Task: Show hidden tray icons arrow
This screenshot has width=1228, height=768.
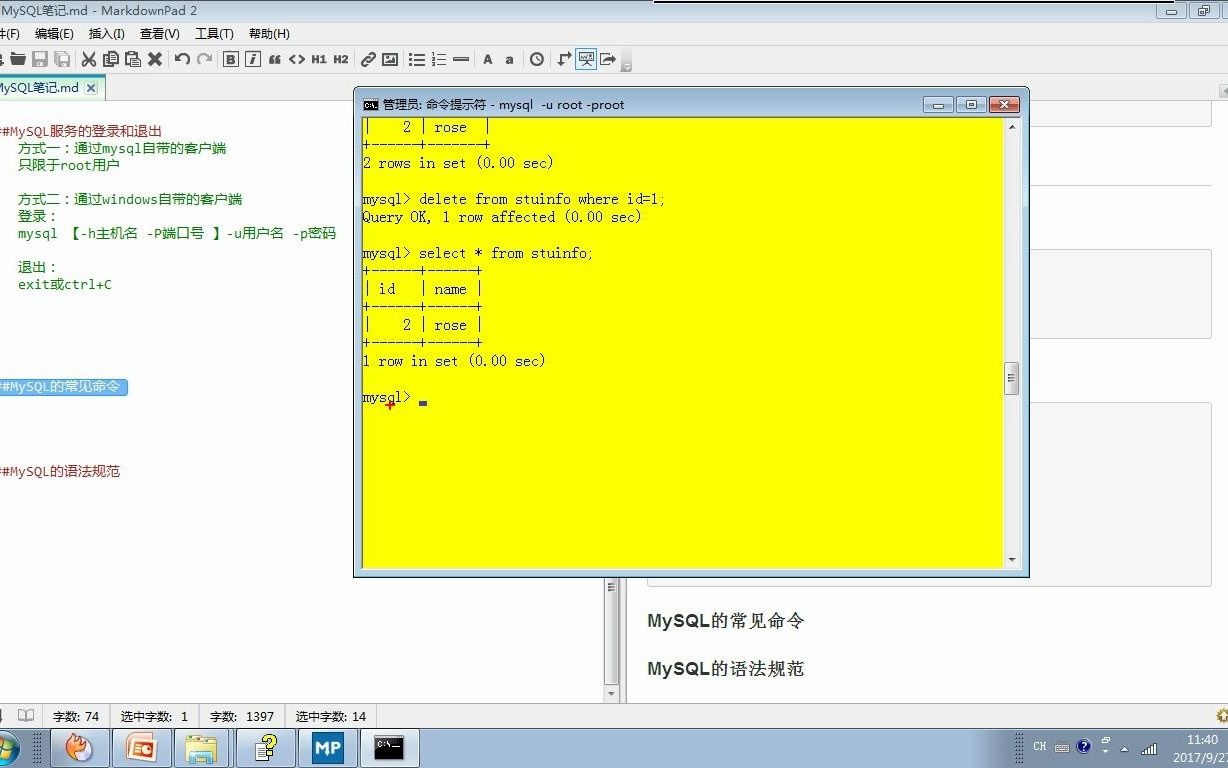Action: [1124, 748]
